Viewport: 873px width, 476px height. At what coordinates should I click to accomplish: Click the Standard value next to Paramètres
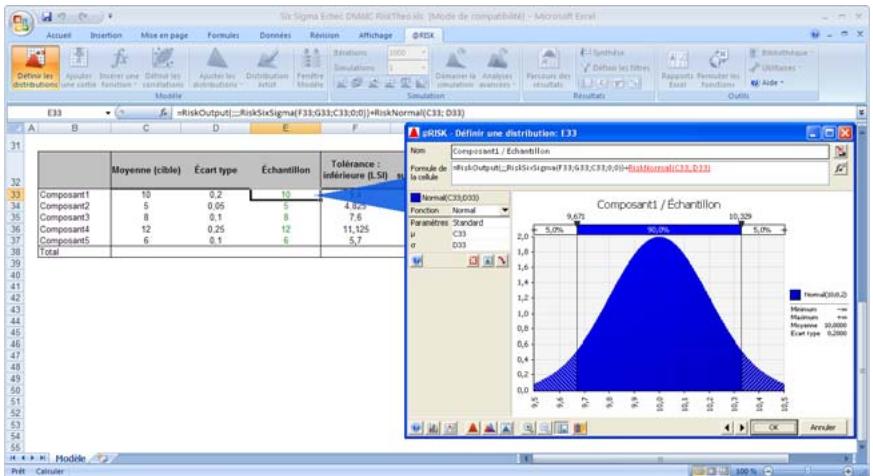[480, 223]
